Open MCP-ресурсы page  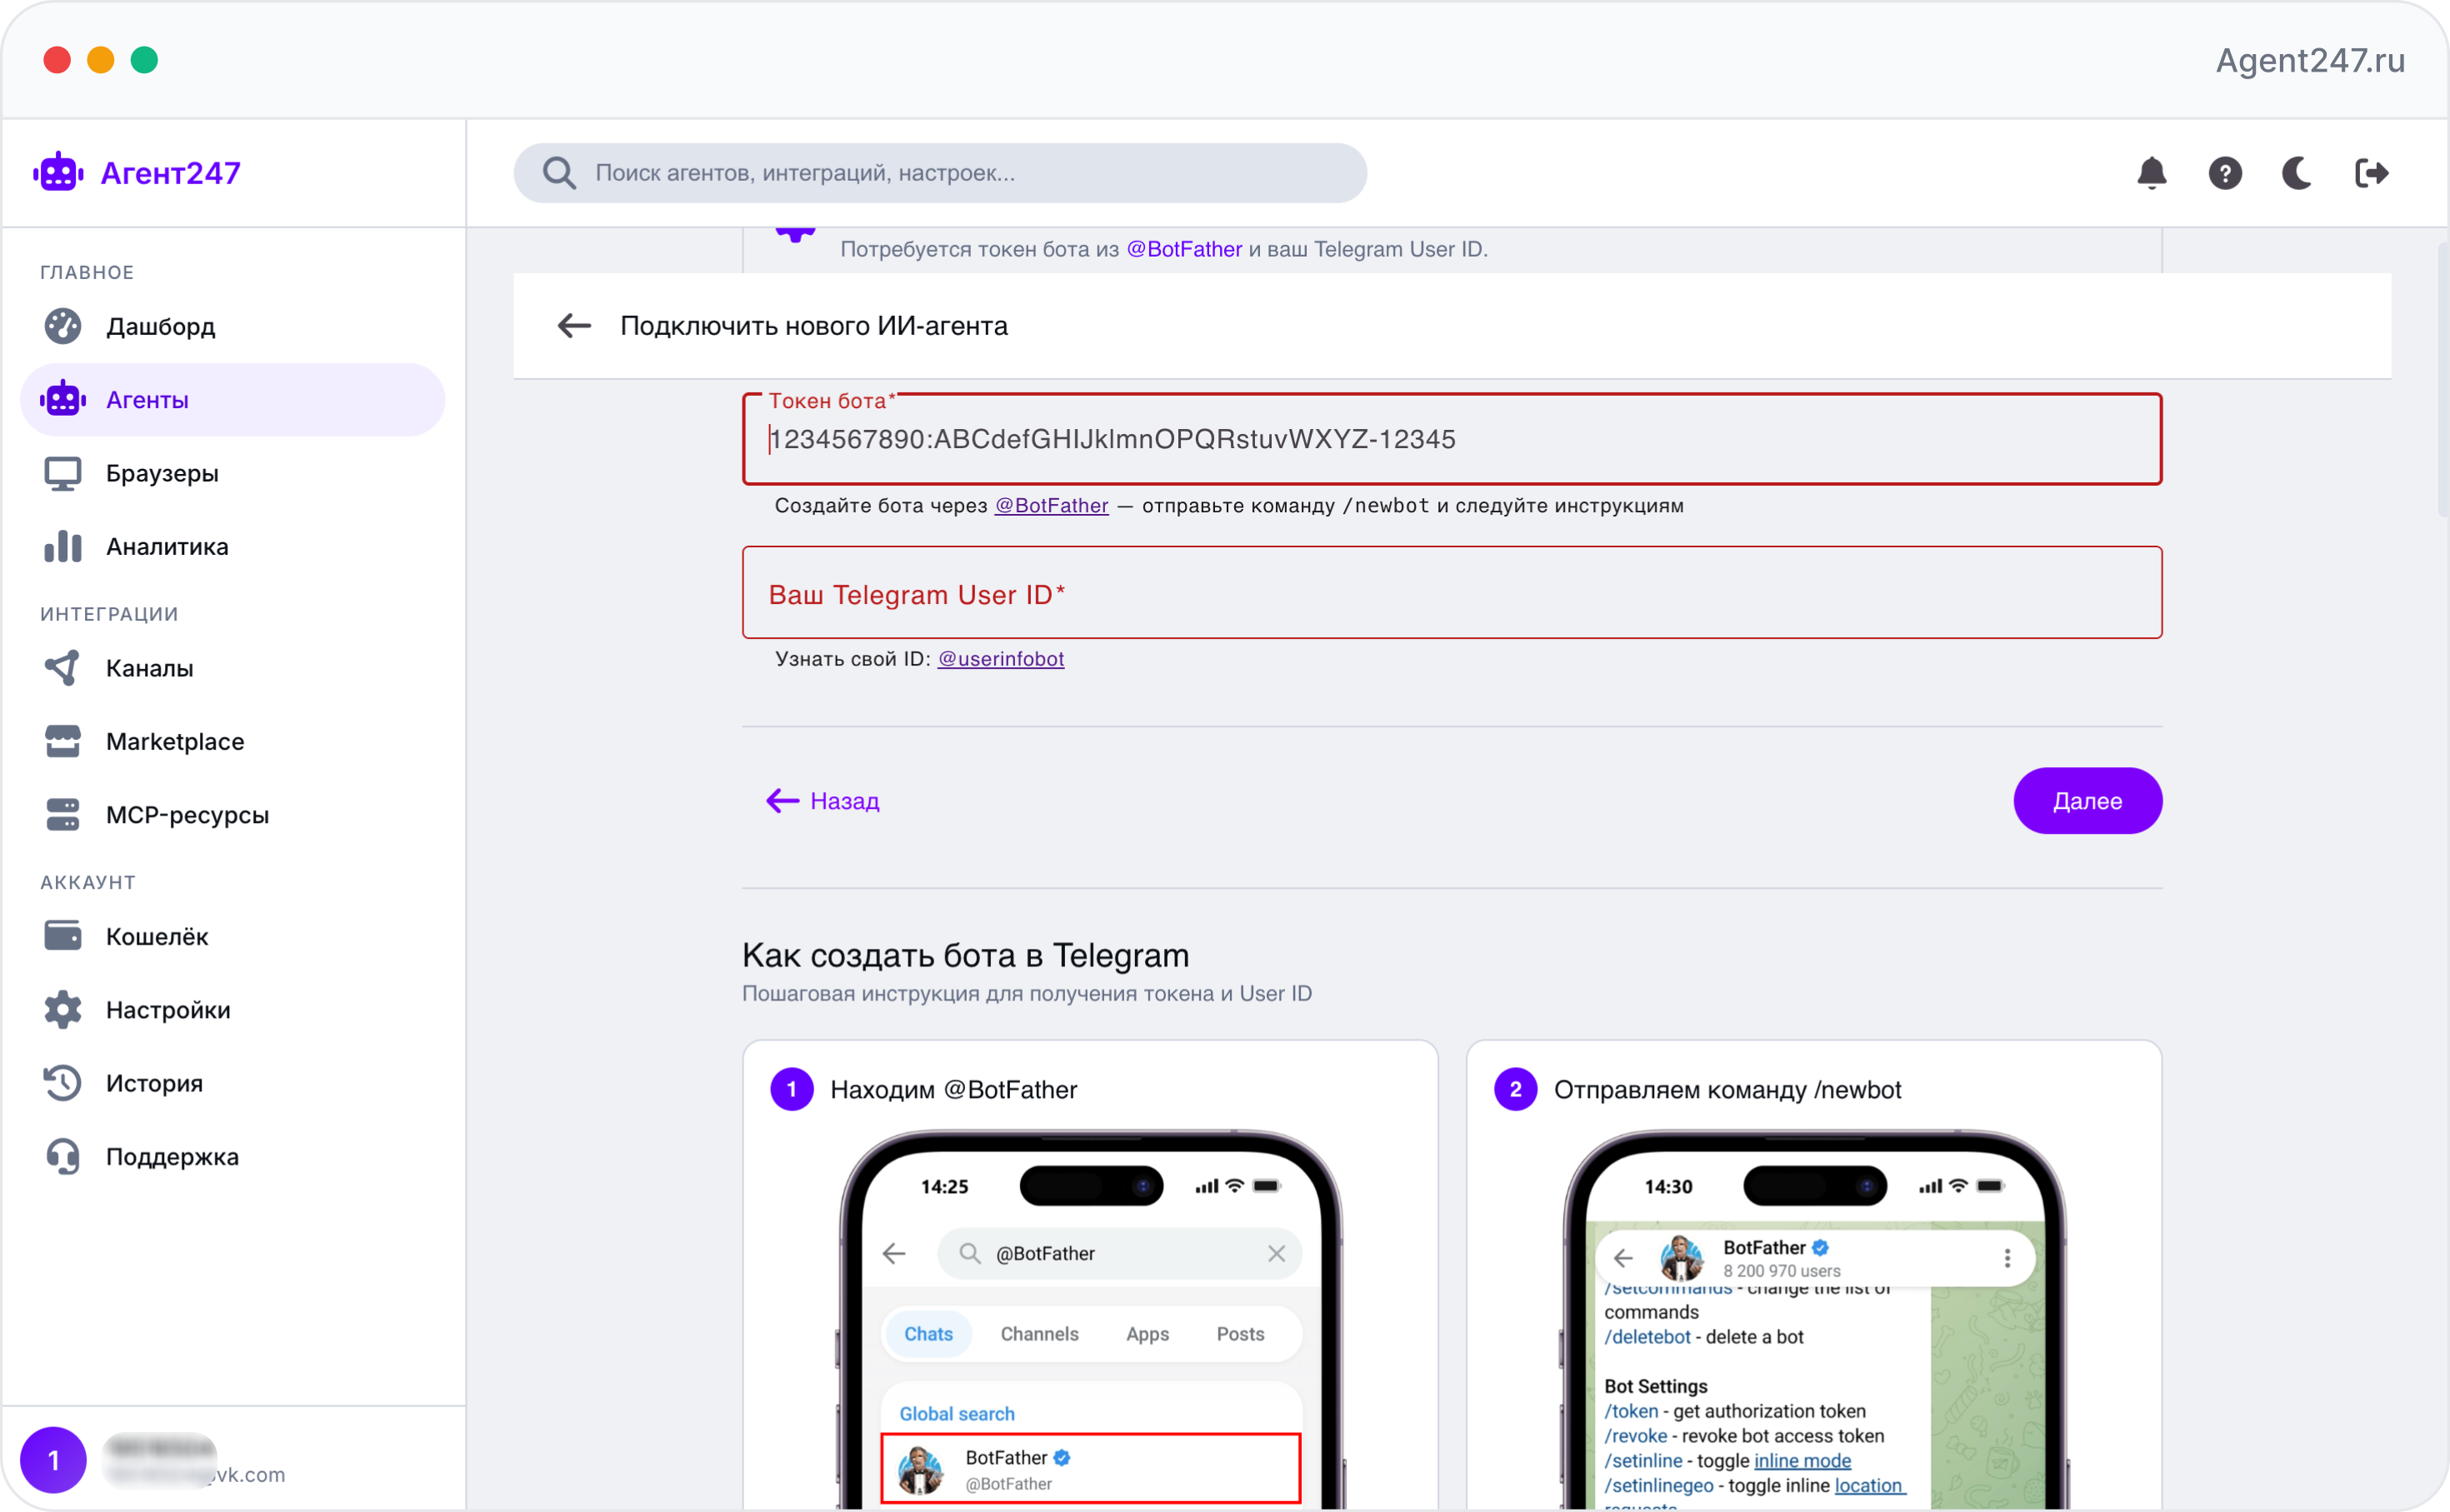(x=233, y=814)
